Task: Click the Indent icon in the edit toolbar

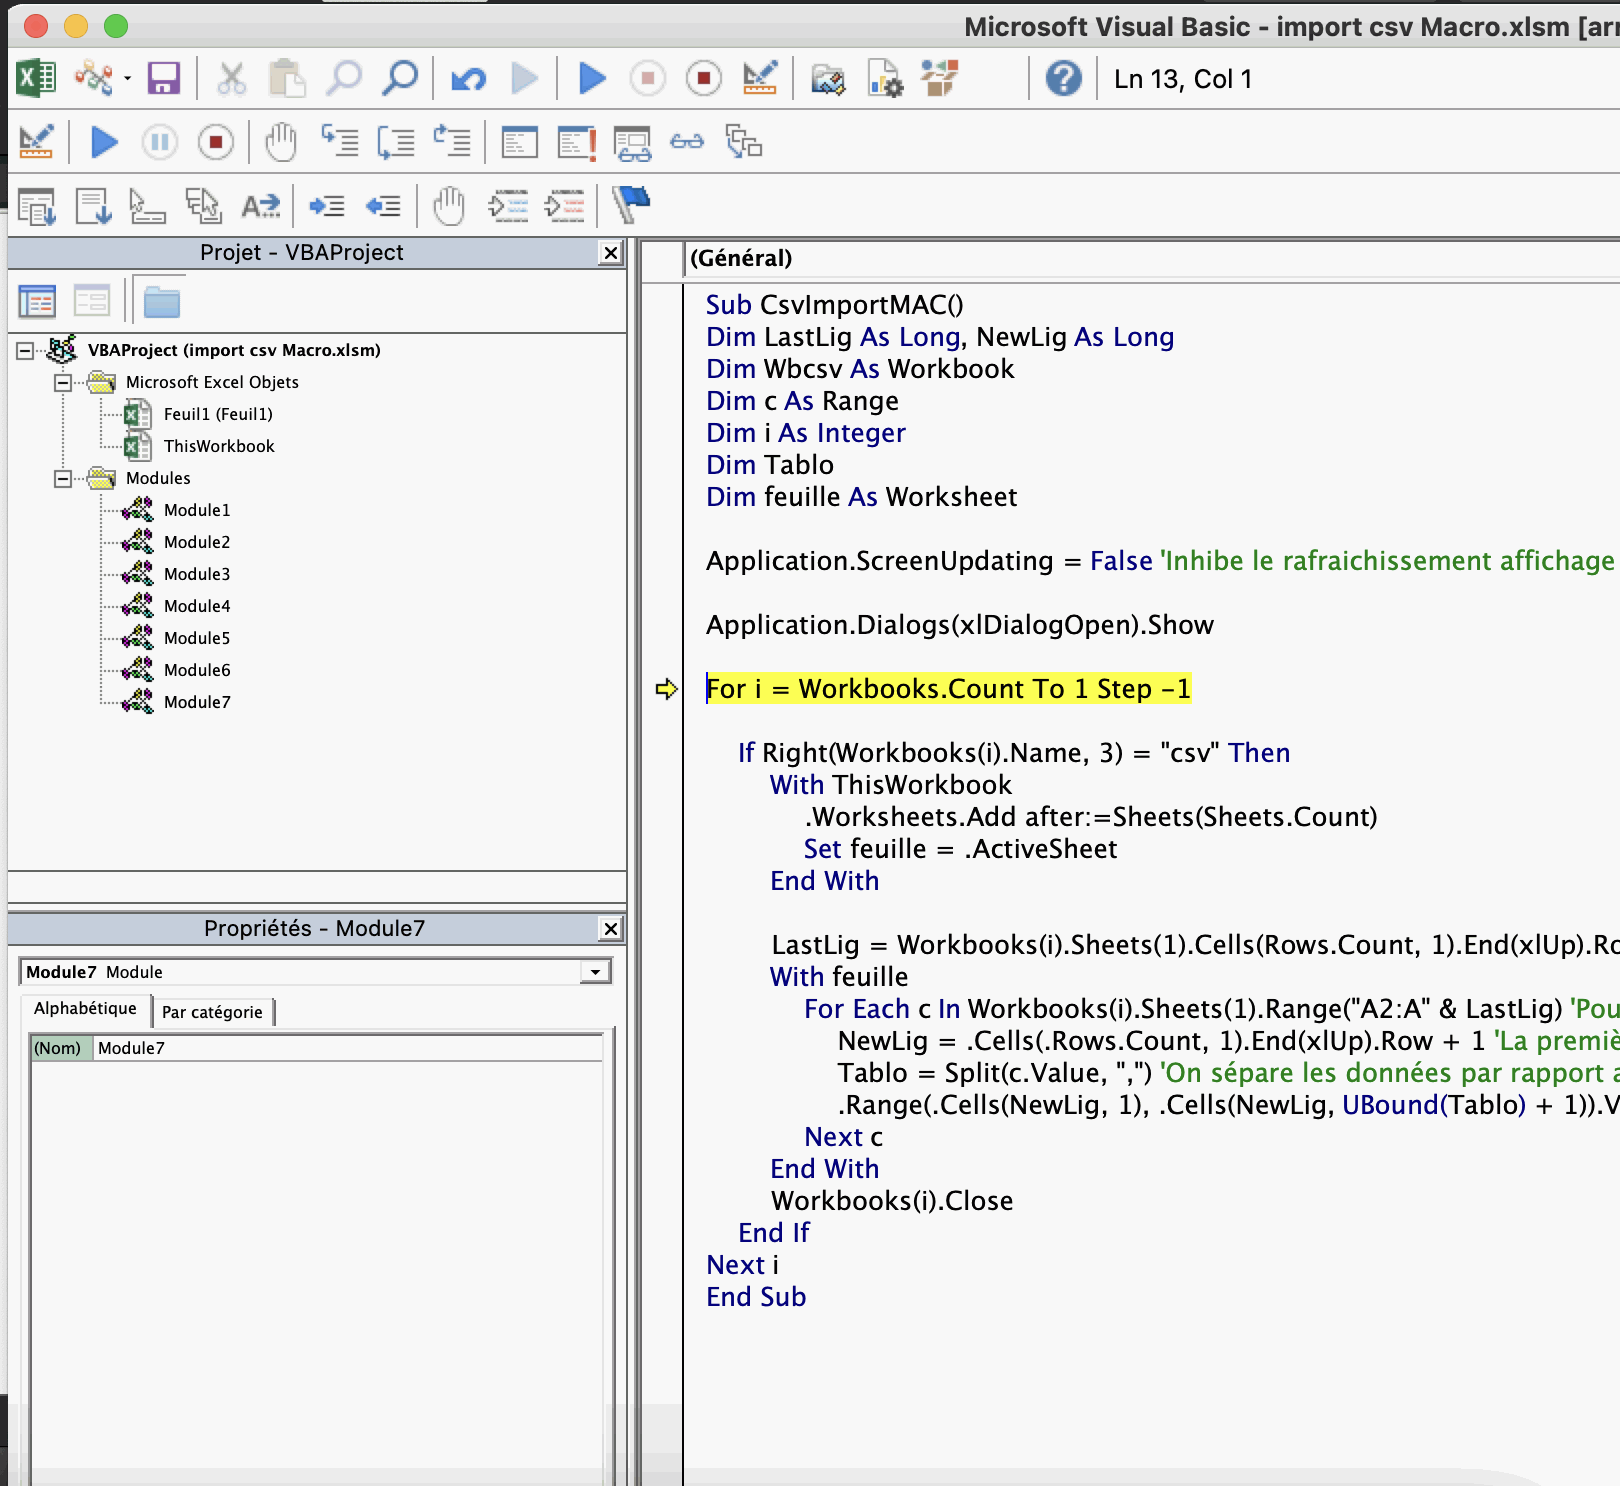Action: click(x=327, y=206)
